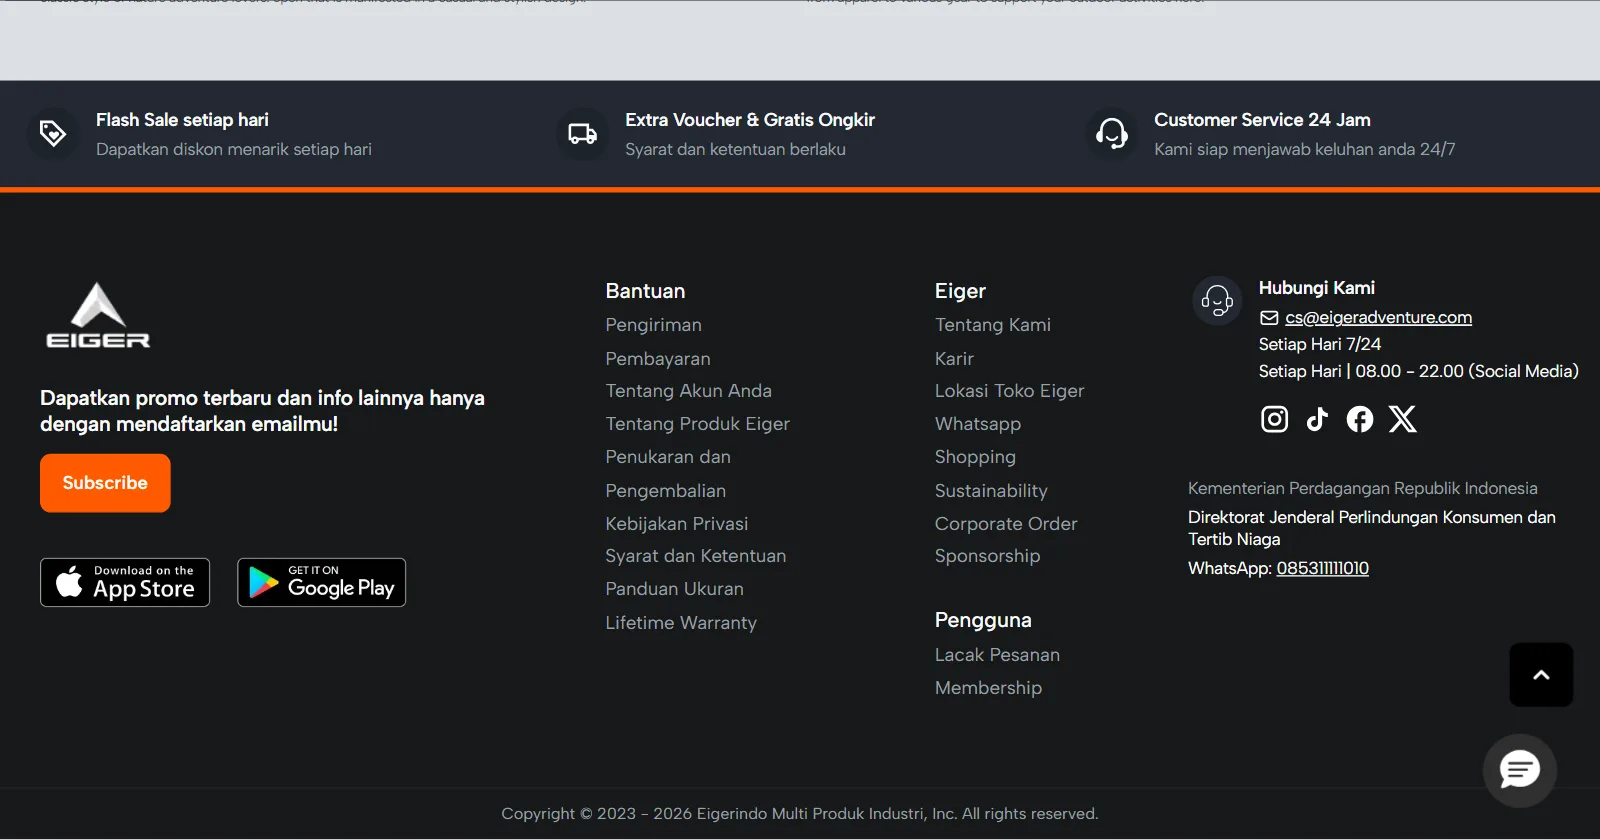Go to Pembayaran information

coord(658,358)
